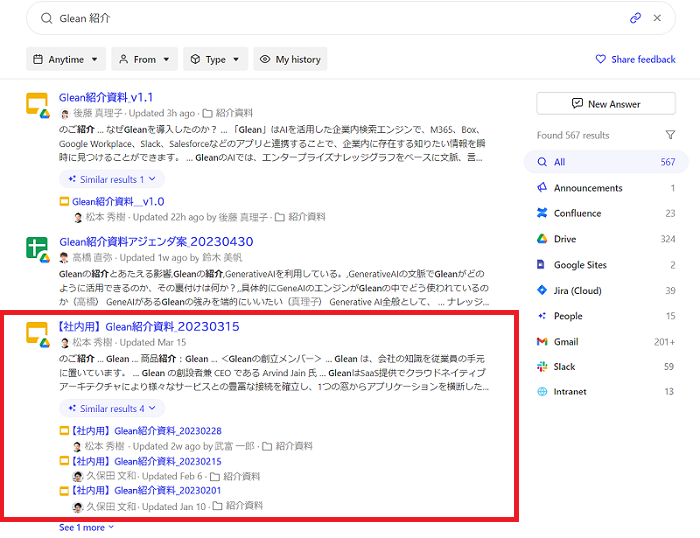Open the From filter dropdown

click(144, 59)
